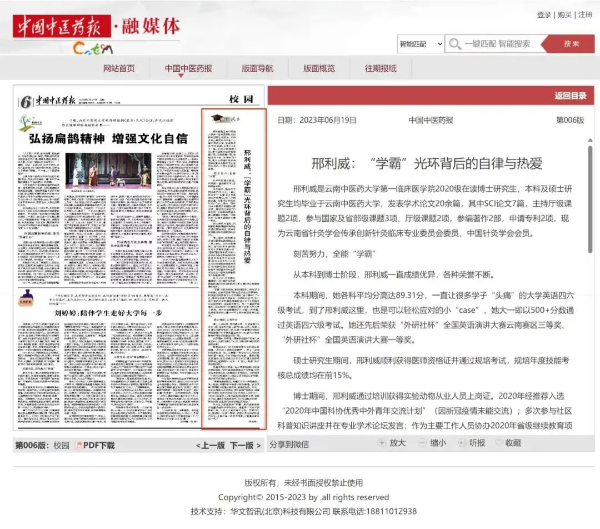Viewport: 600px width, 529px height.
Task: Click the 收藏 favorite icon
Action: [x=498, y=442]
